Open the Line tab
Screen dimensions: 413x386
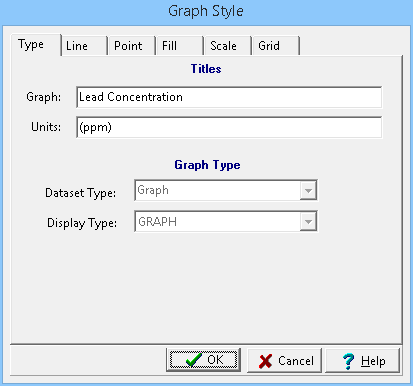[84, 46]
